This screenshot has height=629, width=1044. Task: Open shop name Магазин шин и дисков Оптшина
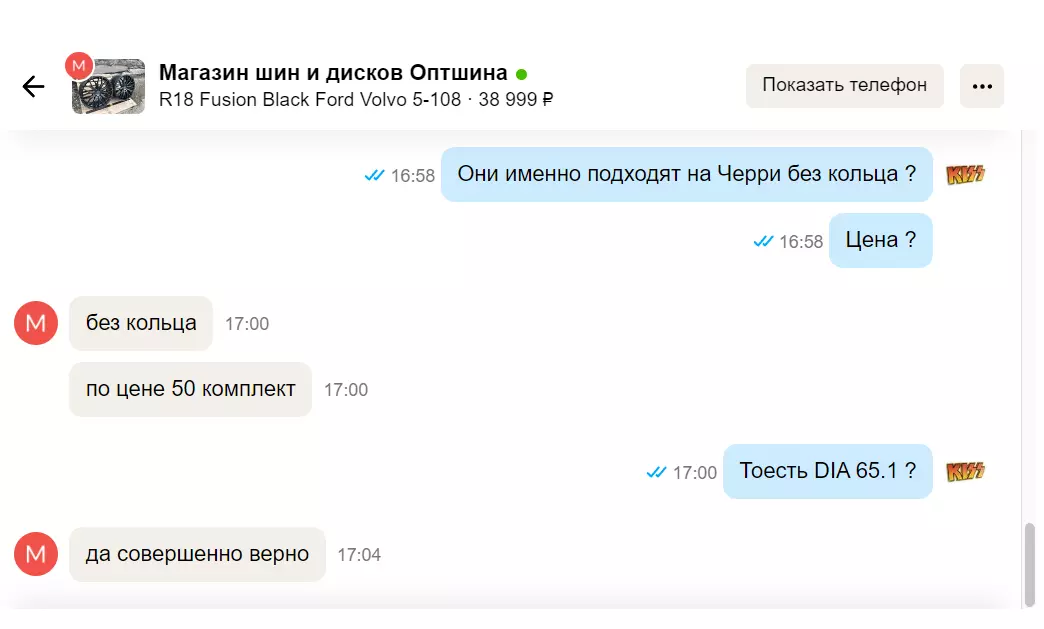pos(333,73)
